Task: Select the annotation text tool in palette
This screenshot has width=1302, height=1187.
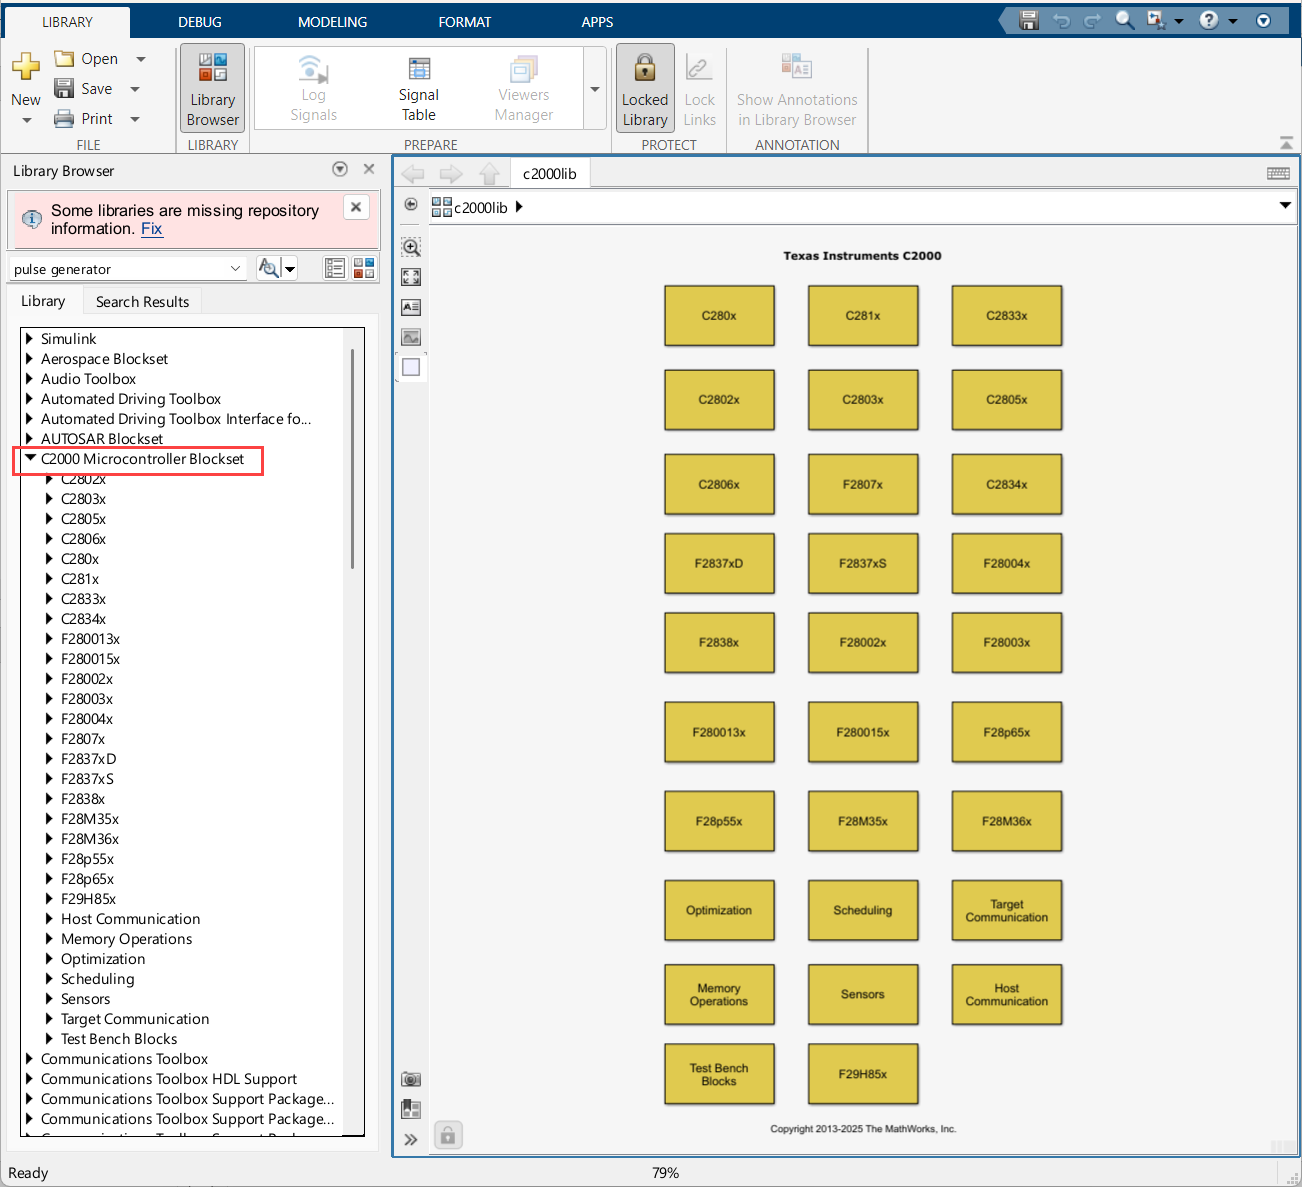Action: [x=411, y=307]
